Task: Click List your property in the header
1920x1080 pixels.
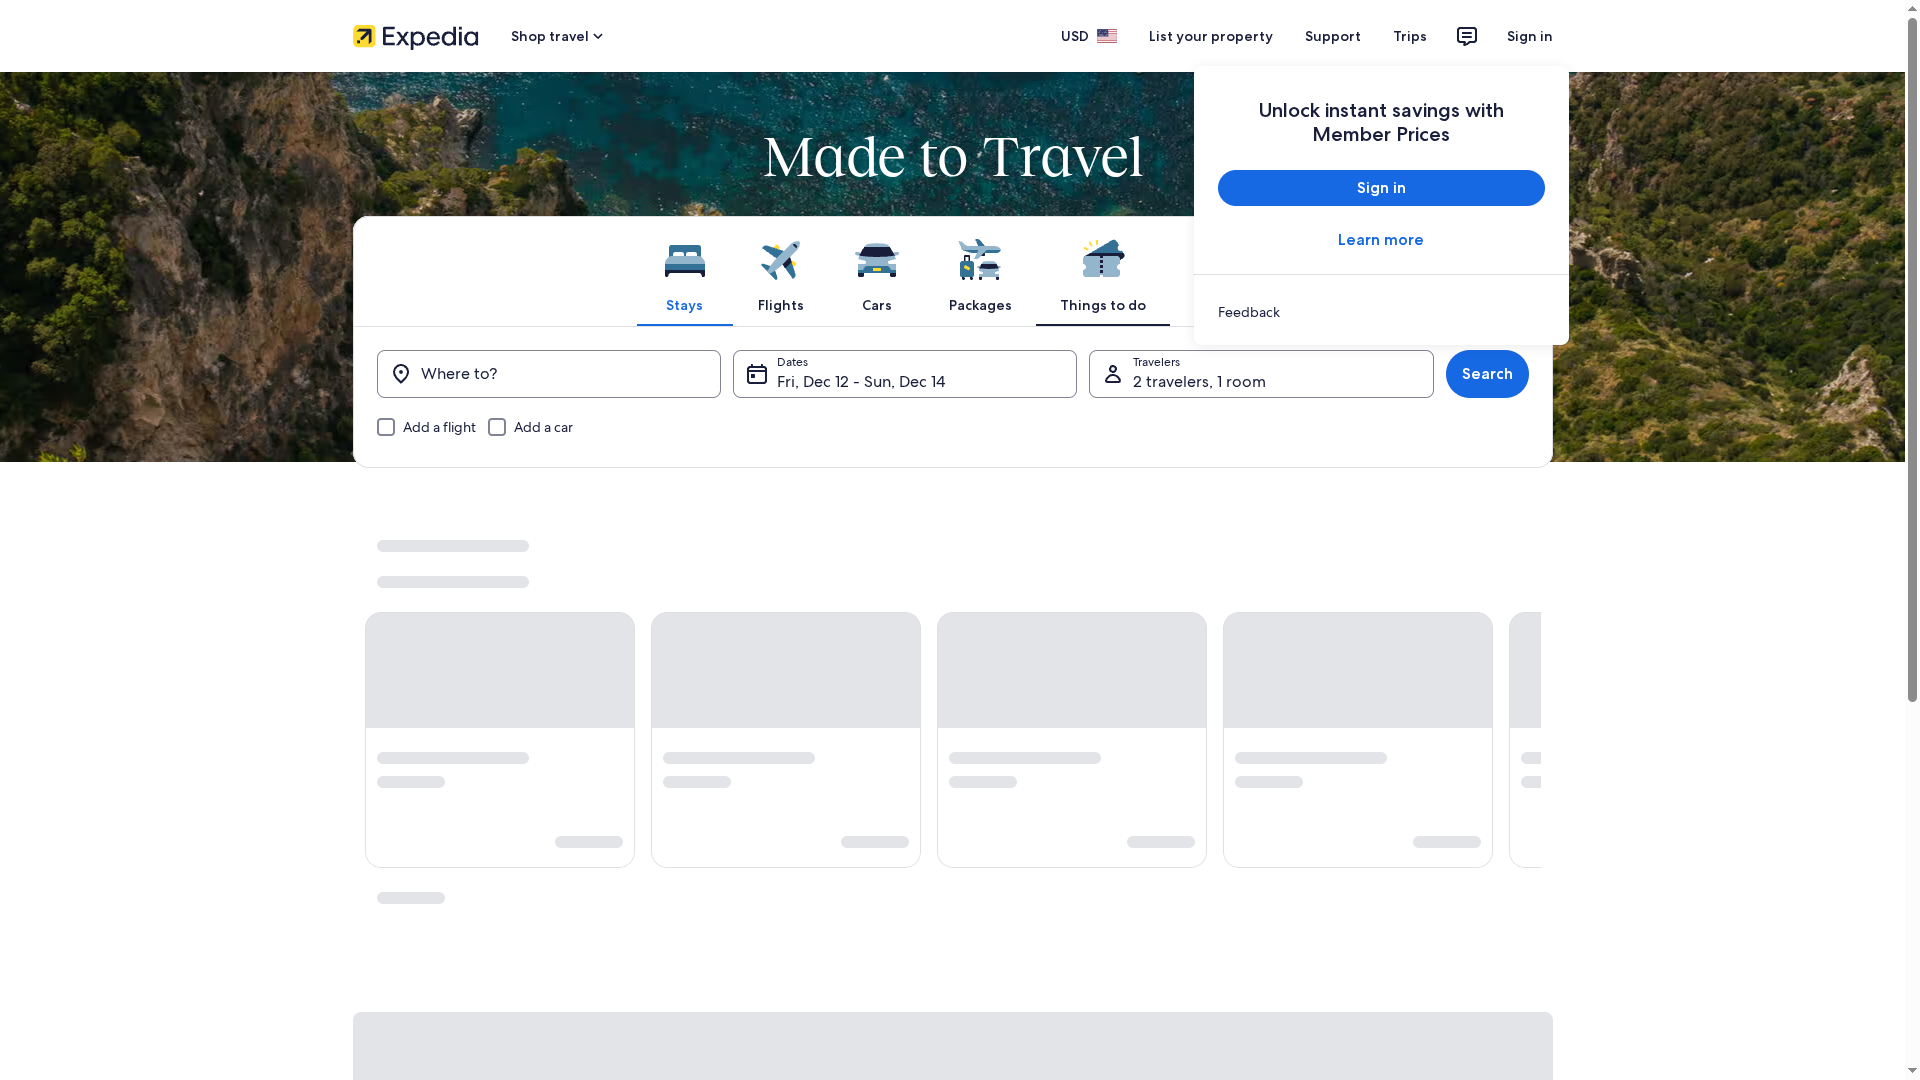Action: pyautogui.click(x=1210, y=36)
